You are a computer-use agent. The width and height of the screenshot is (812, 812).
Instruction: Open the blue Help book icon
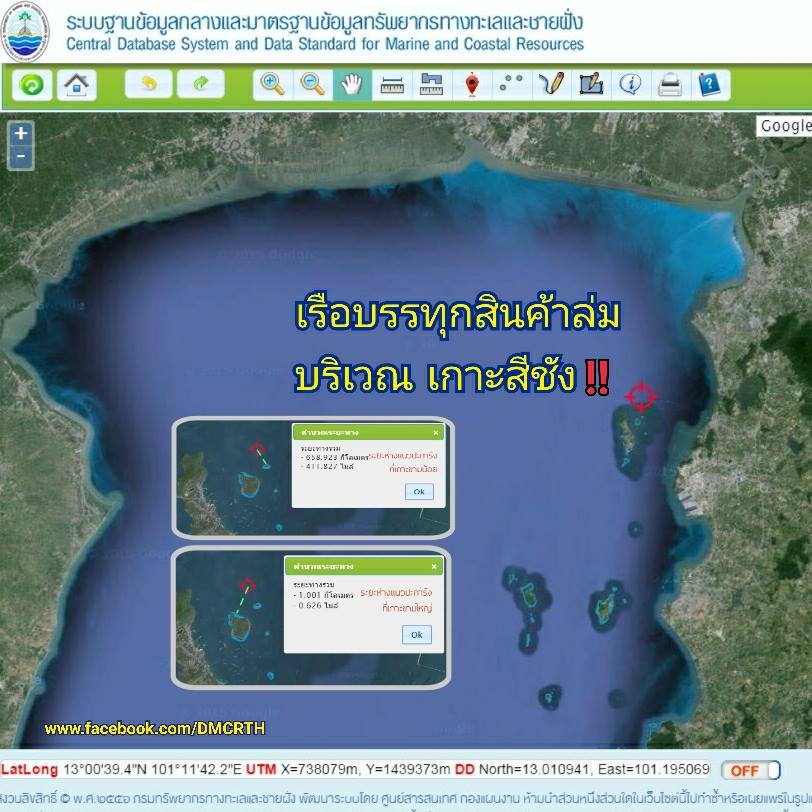710,84
